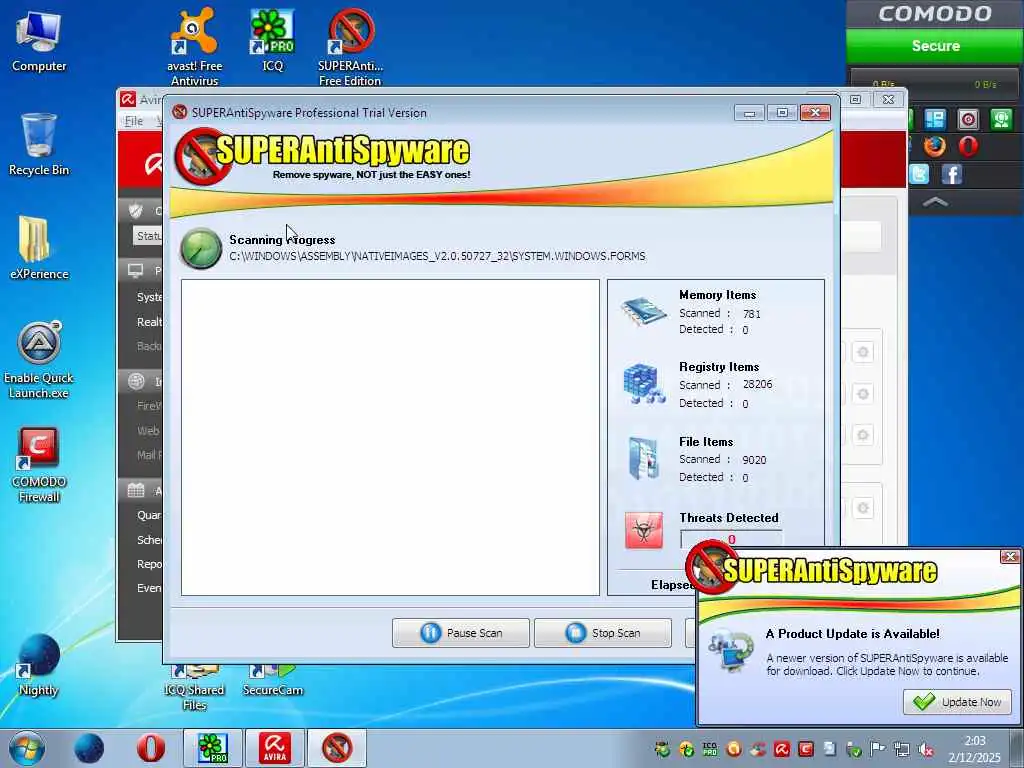
Task: Click the Stop Scan button
Action: point(603,633)
